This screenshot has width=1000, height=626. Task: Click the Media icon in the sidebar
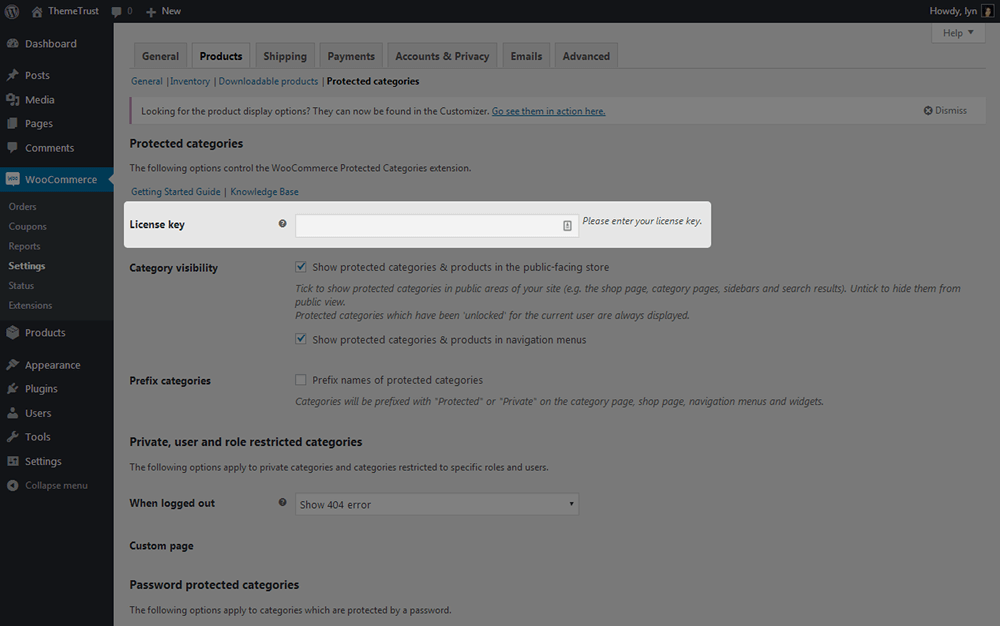pos(13,99)
